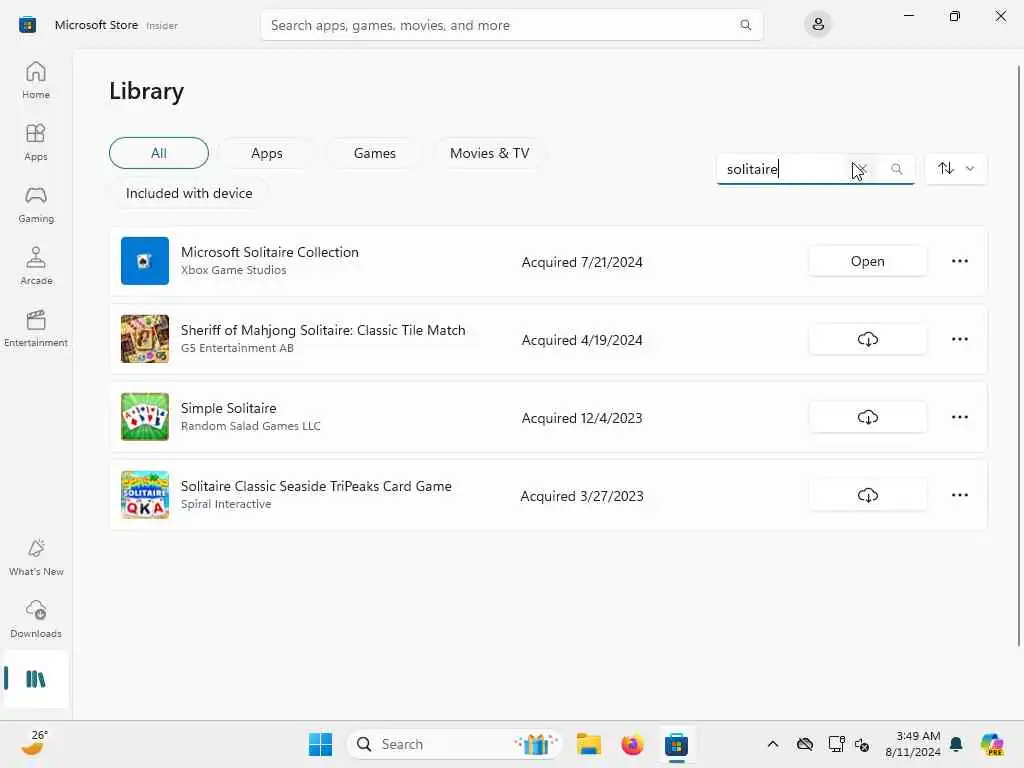The width and height of the screenshot is (1024, 768).
Task: Click the Random Salad Games LLC text
Action: point(251,426)
